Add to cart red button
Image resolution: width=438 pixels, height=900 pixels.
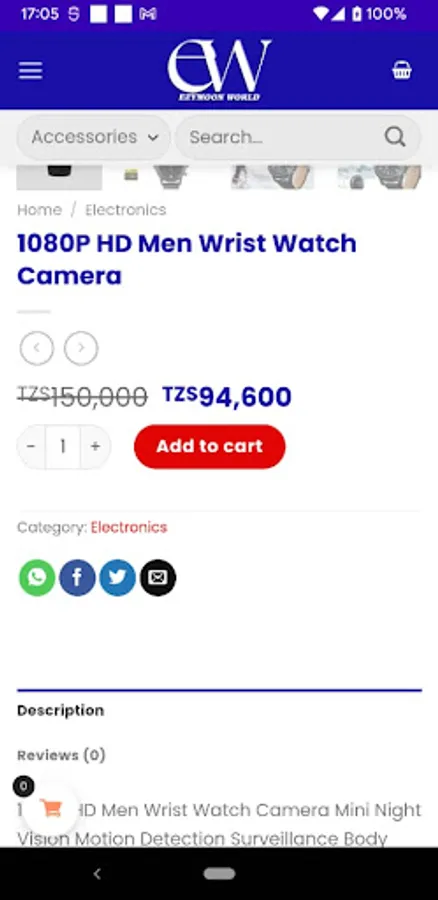coord(210,447)
